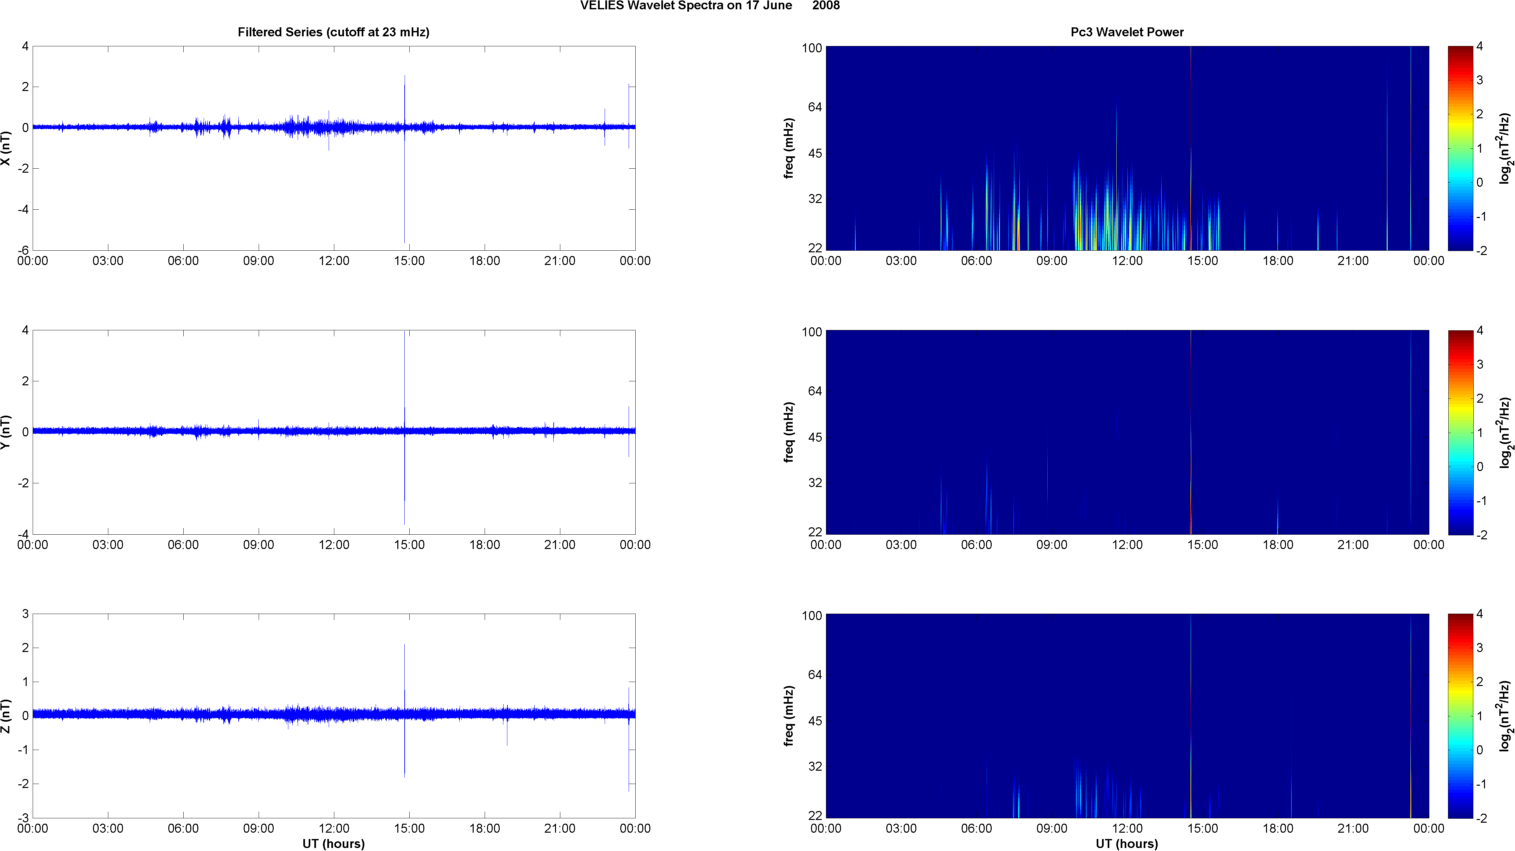1515x851 pixels.
Task: Click 'freq (mHz)' label of middle spectrogram
Action: (x=789, y=432)
